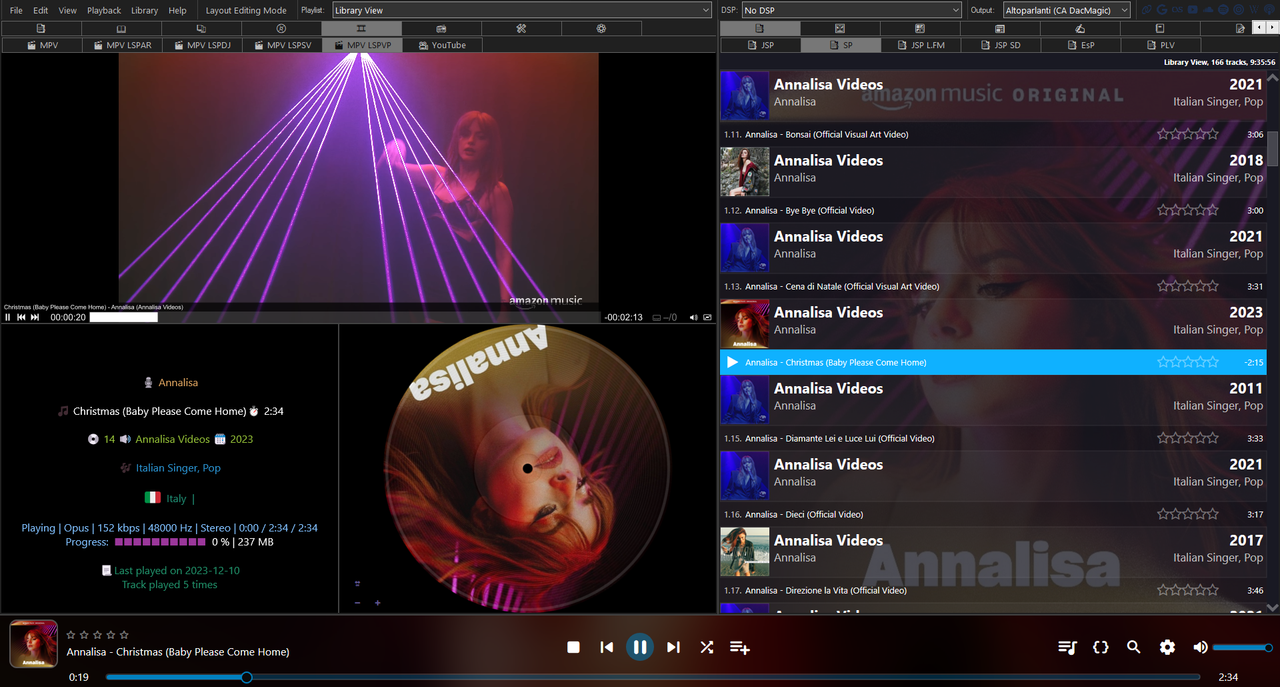Click the note-with-pencil icon tab in right panel
This screenshot has width=1280, height=687.
point(1240,28)
